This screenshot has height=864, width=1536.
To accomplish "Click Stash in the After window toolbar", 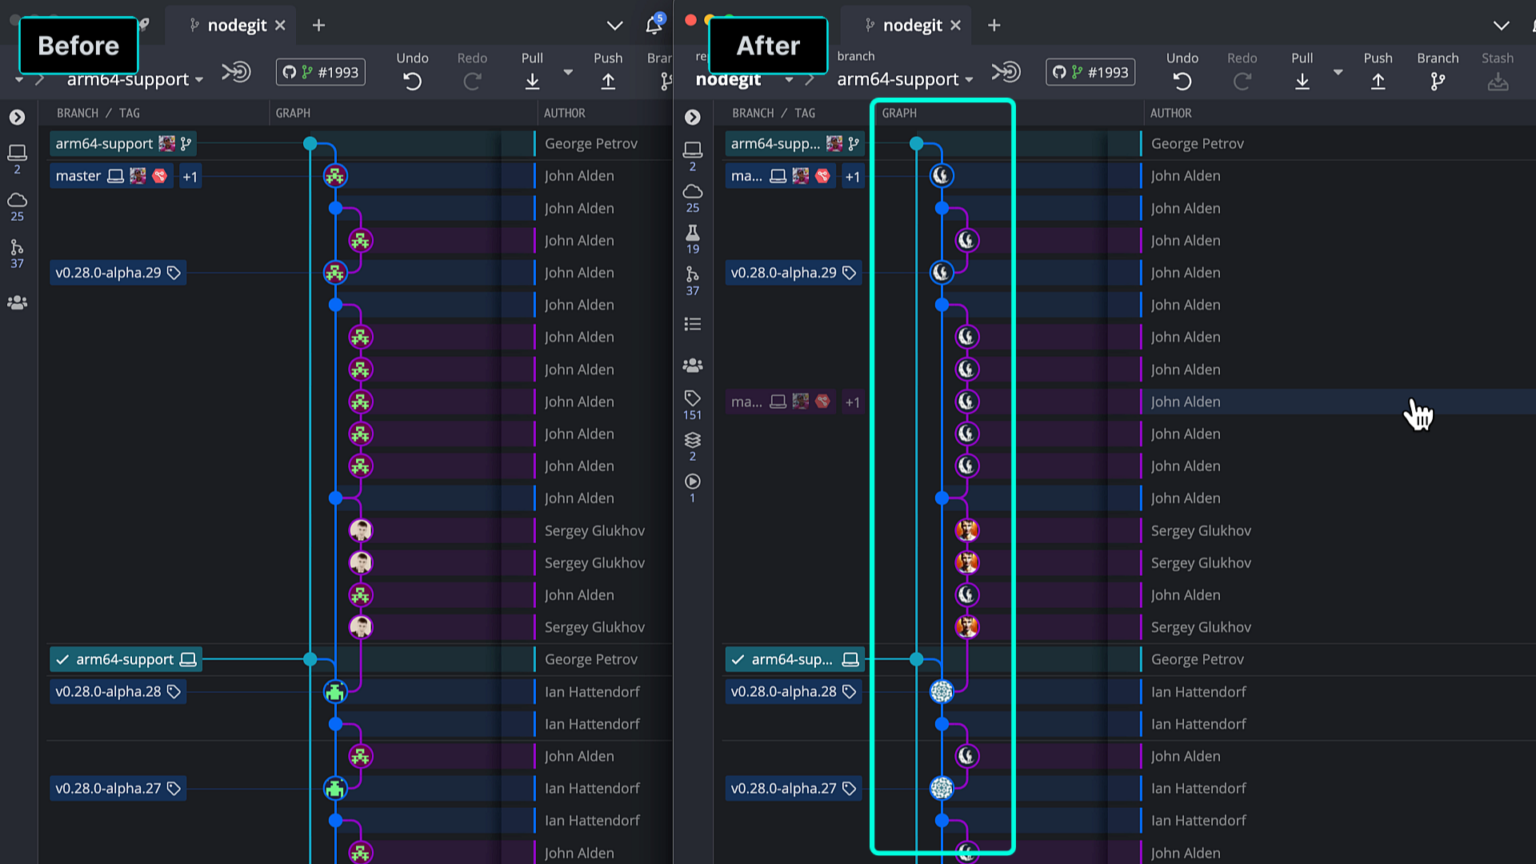I will point(1498,71).
